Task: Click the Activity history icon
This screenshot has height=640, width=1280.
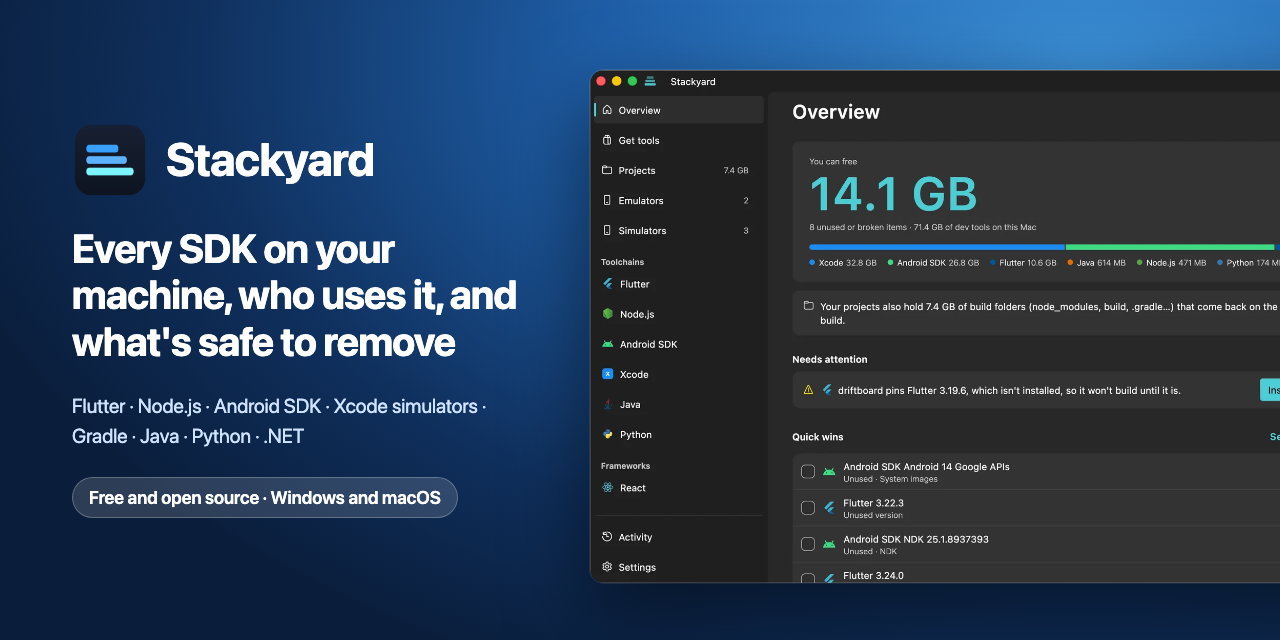Action: pos(607,537)
